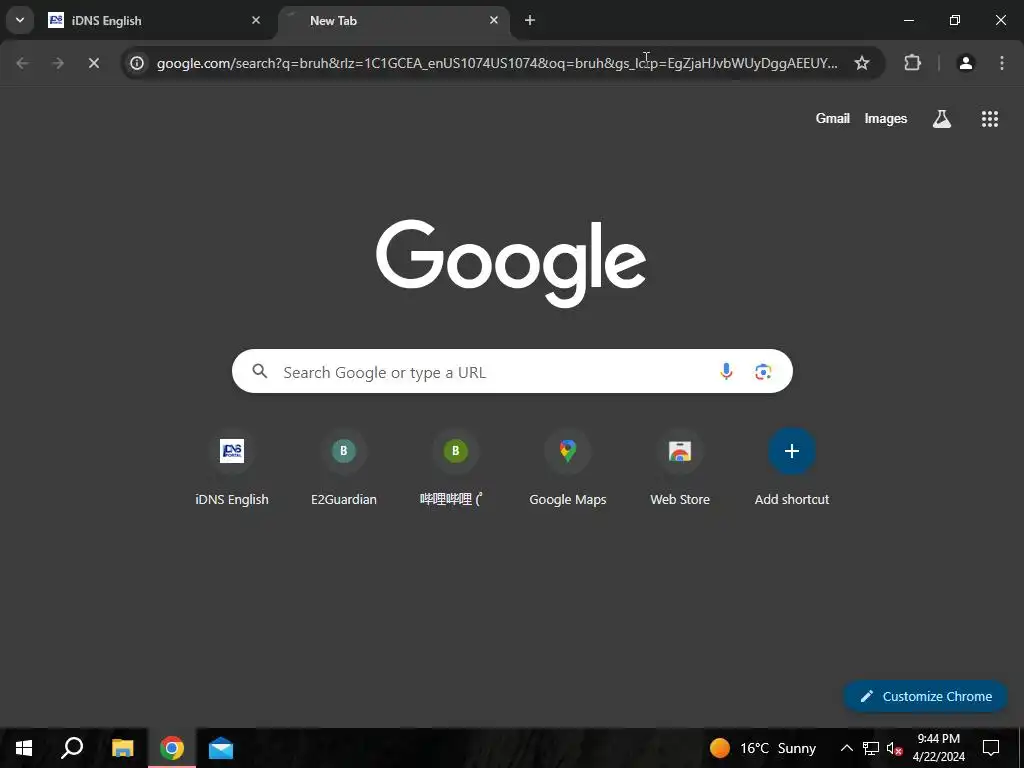Image resolution: width=1024 pixels, height=768 pixels.
Task: Open the Web Store shortcut
Action: tap(680, 468)
